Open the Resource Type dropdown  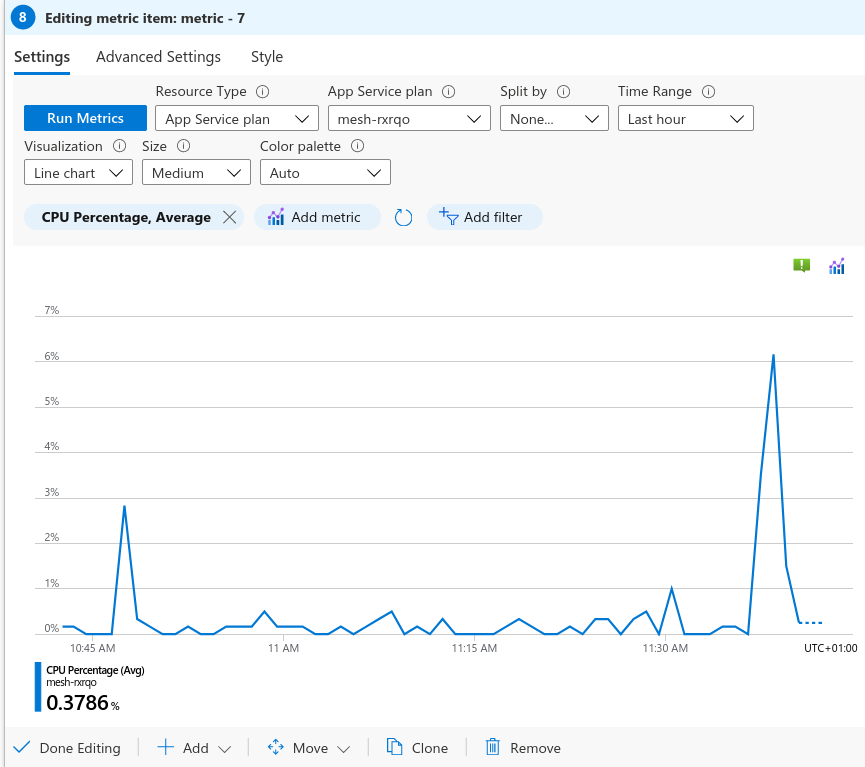click(236, 119)
